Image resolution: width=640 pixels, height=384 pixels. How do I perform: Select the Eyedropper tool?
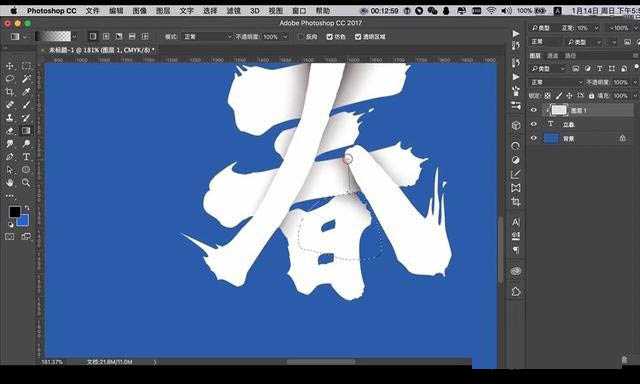(x=26, y=92)
